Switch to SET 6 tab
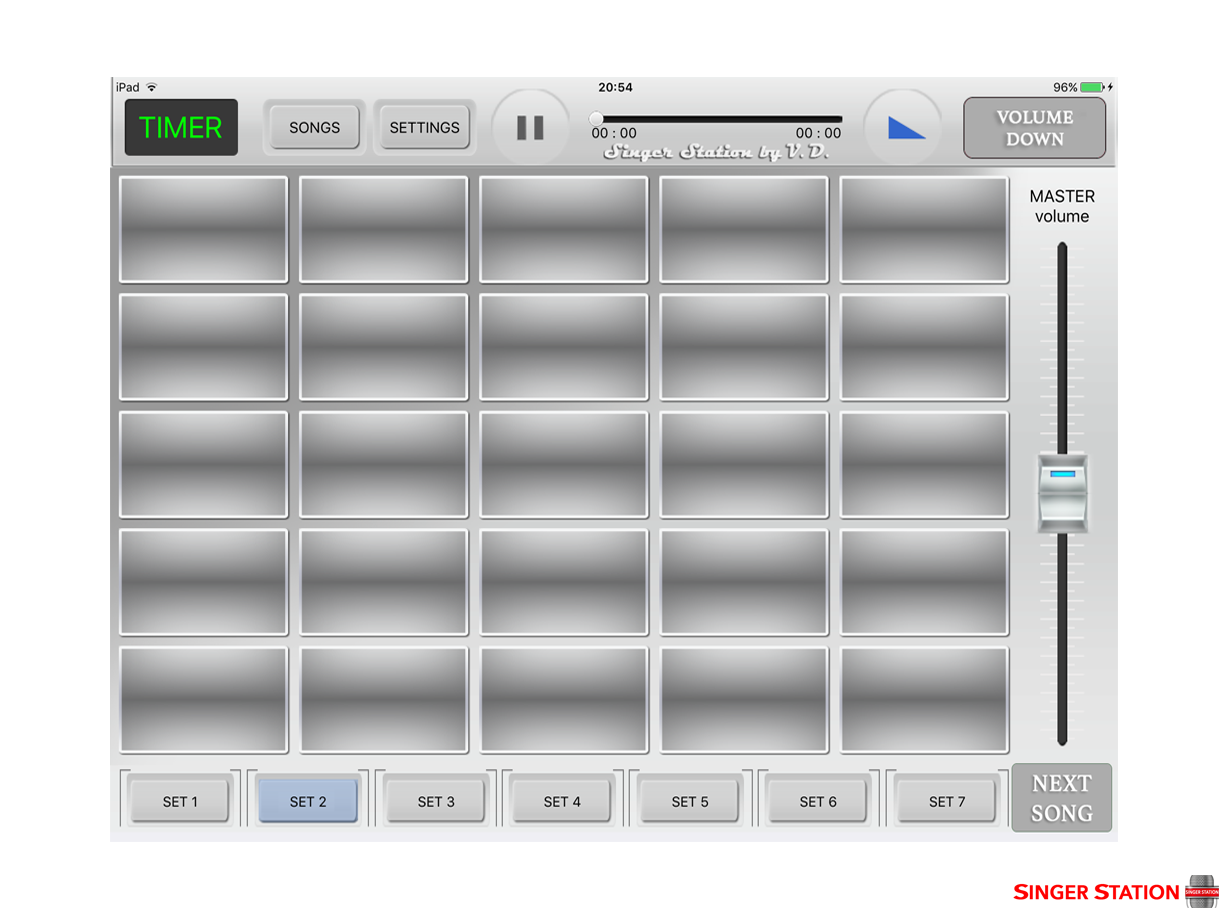The height and width of the screenshot is (921, 1229). point(818,801)
